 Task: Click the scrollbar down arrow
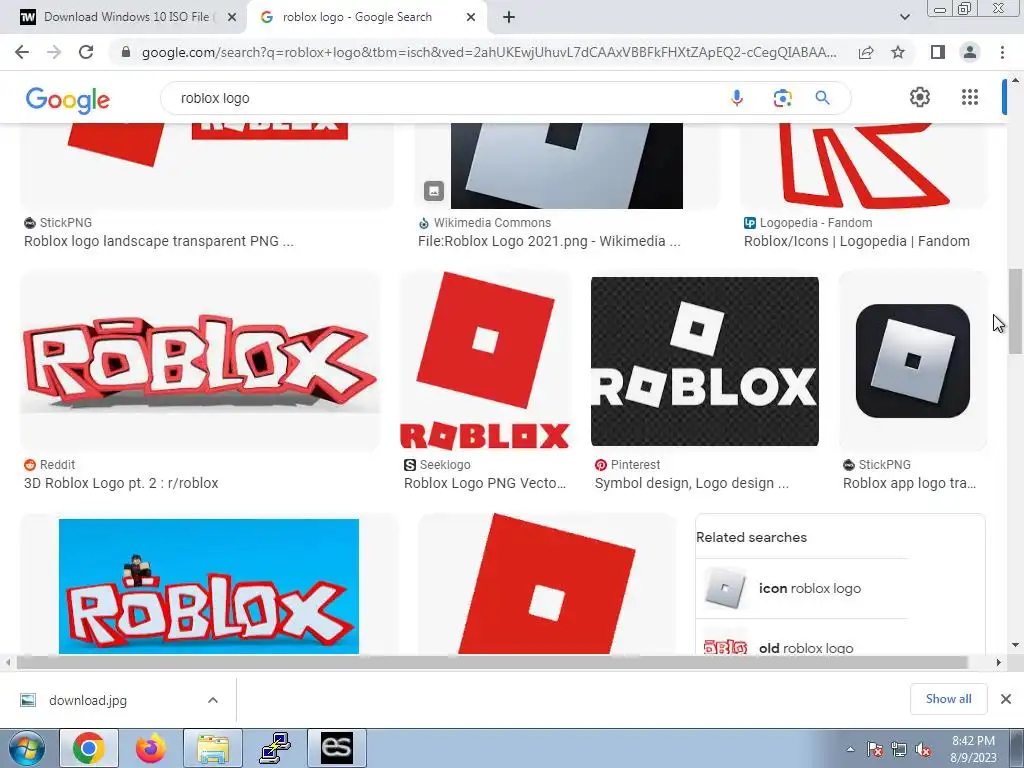(1015, 646)
